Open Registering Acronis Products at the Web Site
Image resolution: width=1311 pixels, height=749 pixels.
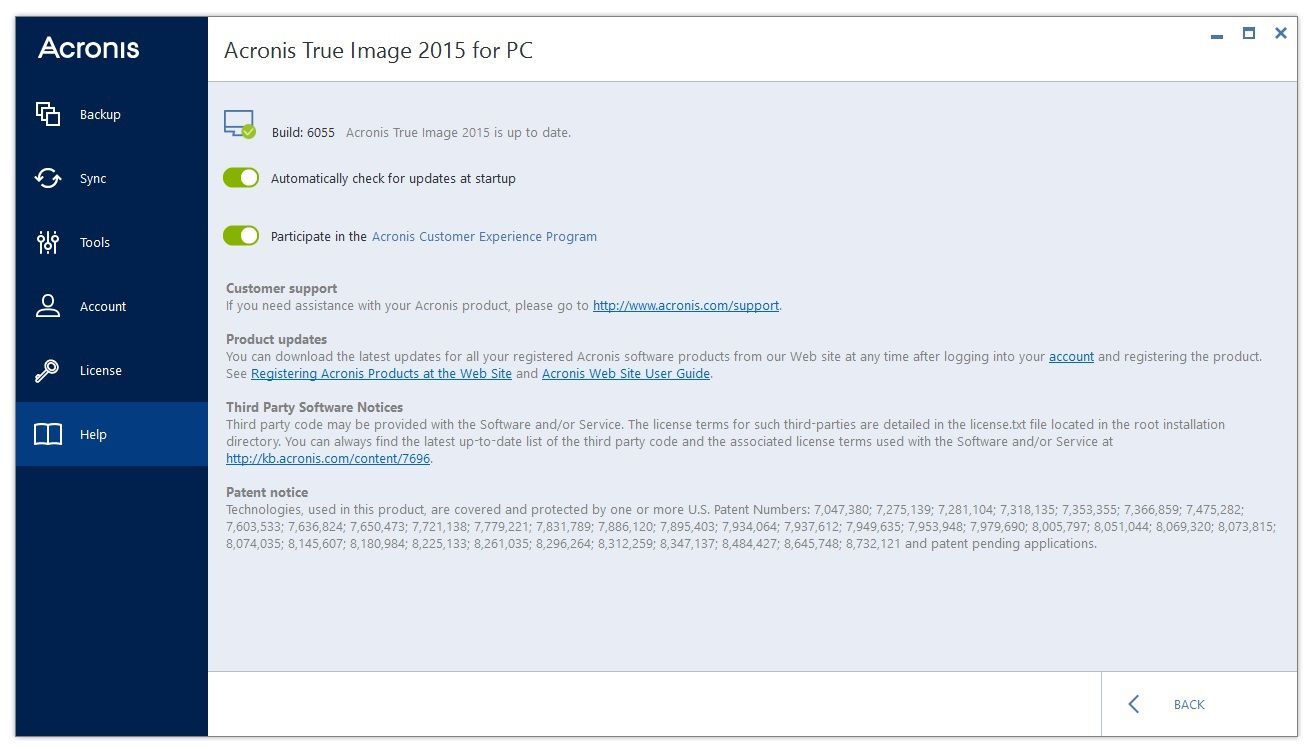tap(381, 374)
